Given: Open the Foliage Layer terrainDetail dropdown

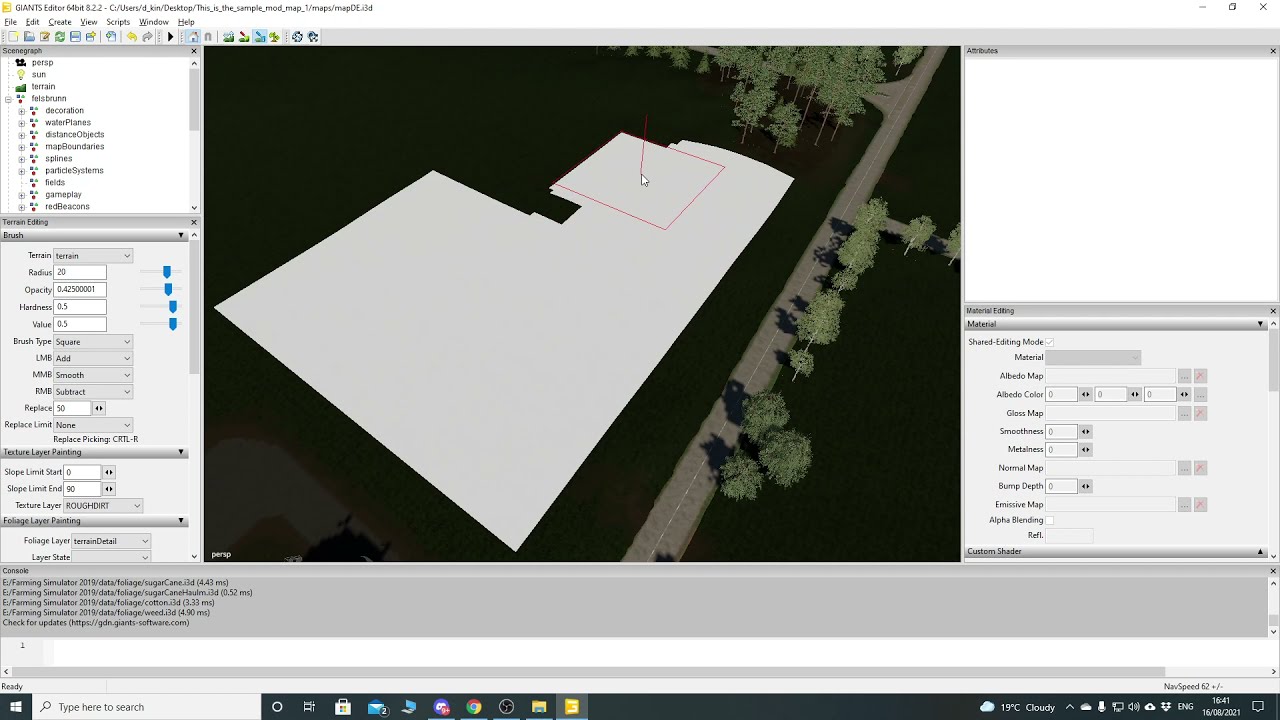Looking at the screenshot, I should (110, 541).
